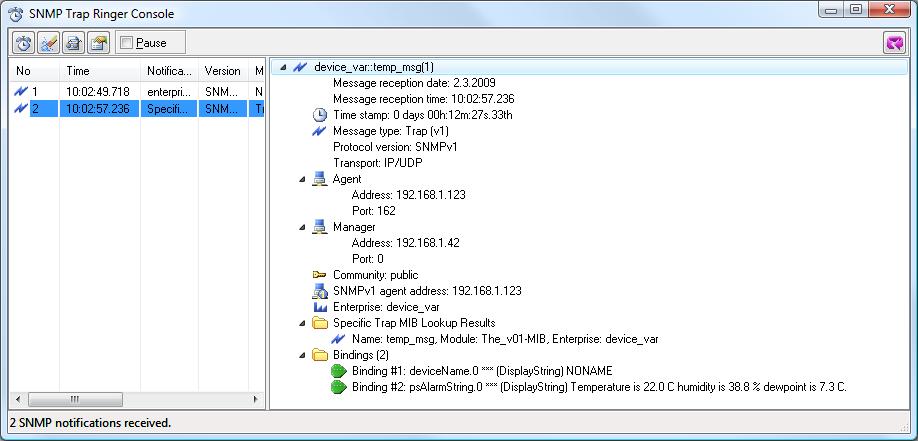Click the trap icon in row 2

coord(21,108)
